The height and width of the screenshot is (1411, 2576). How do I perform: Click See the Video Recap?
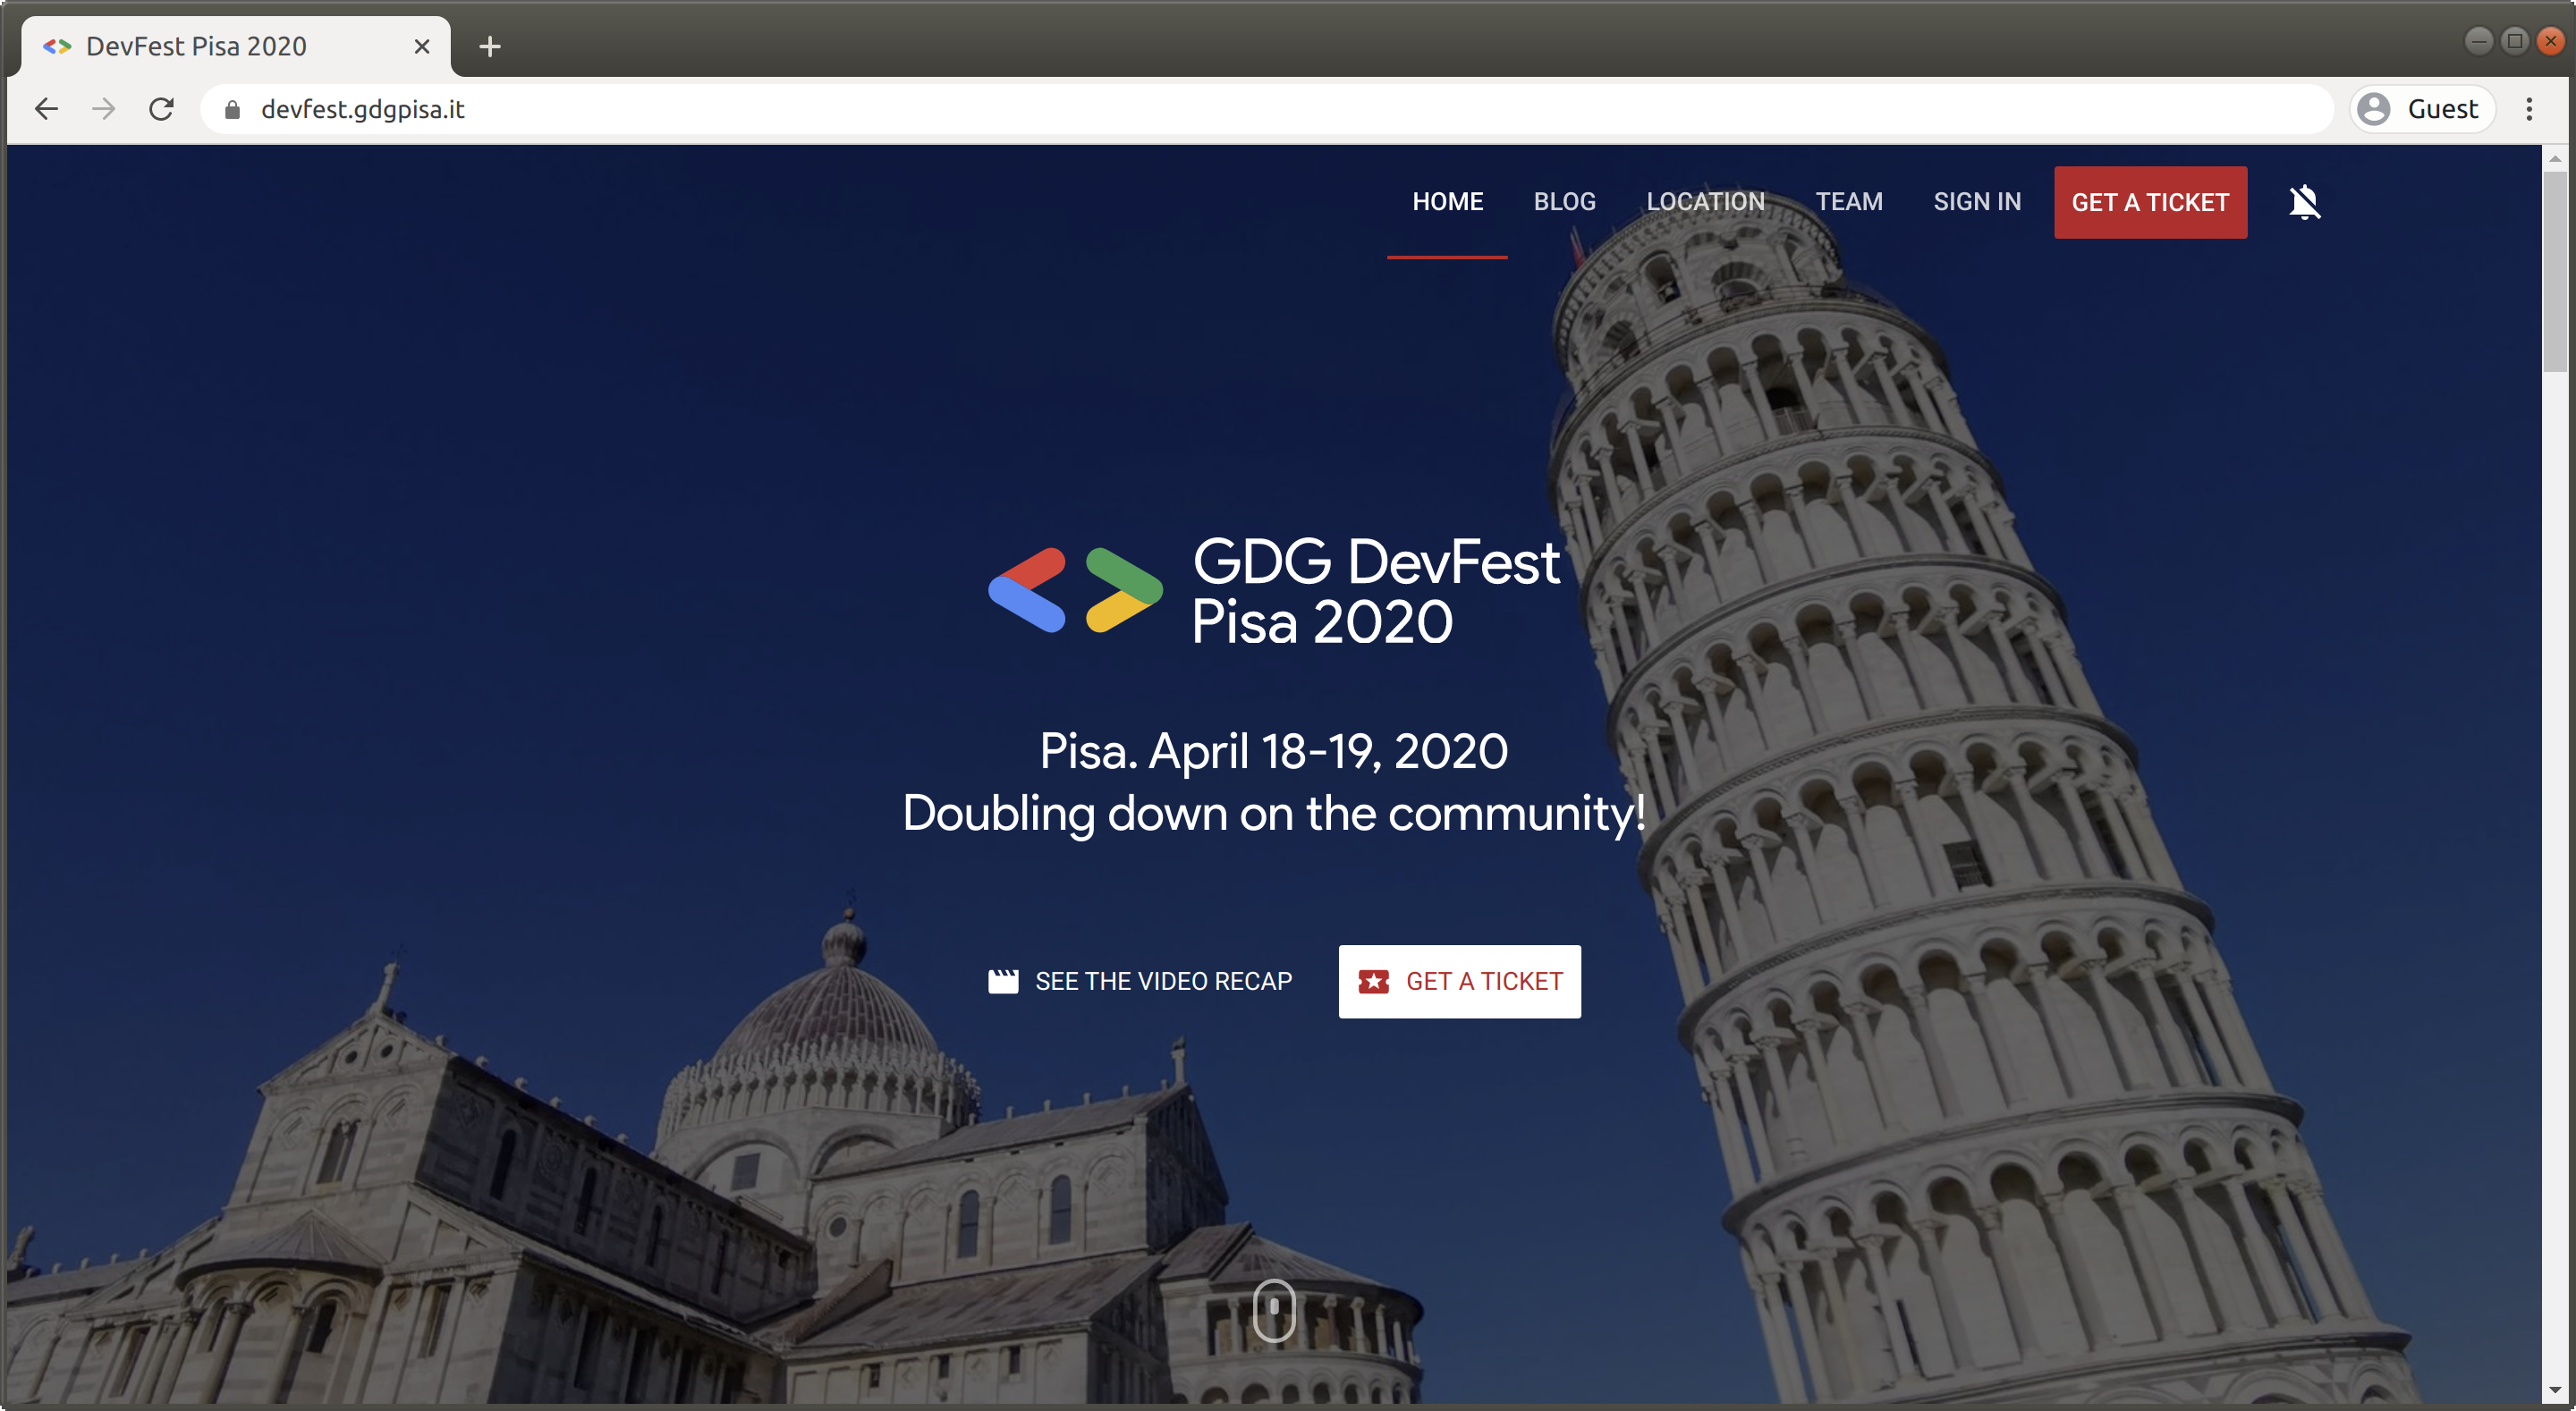1140,981
